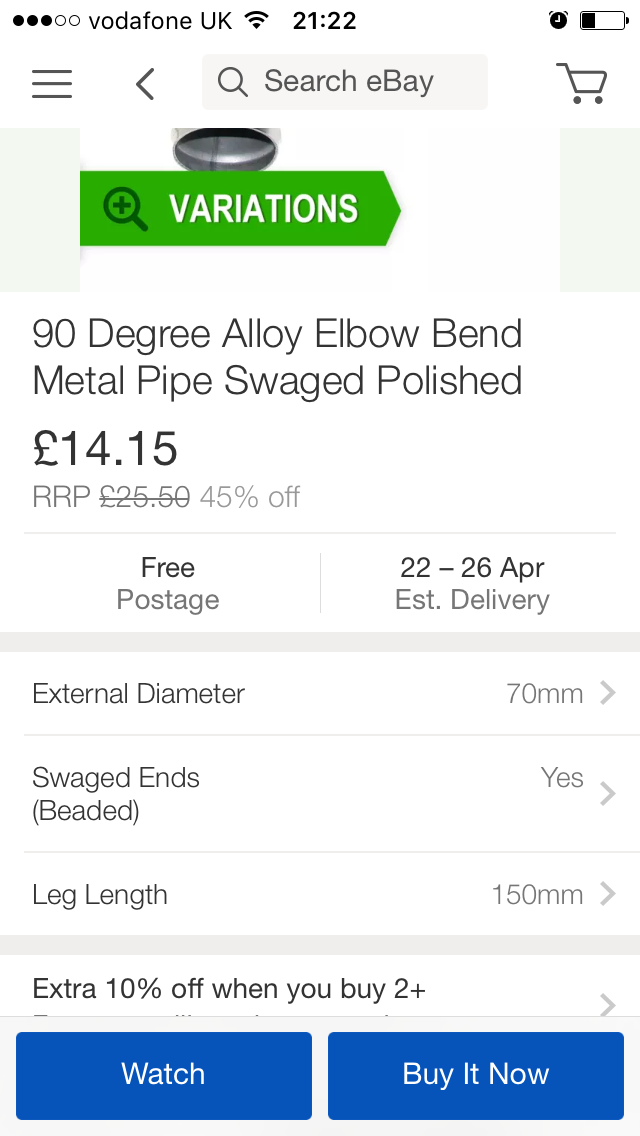Click the Buy It Now button
Image resolution: width=640 pixels, height=1136 pixels.
476,1075
